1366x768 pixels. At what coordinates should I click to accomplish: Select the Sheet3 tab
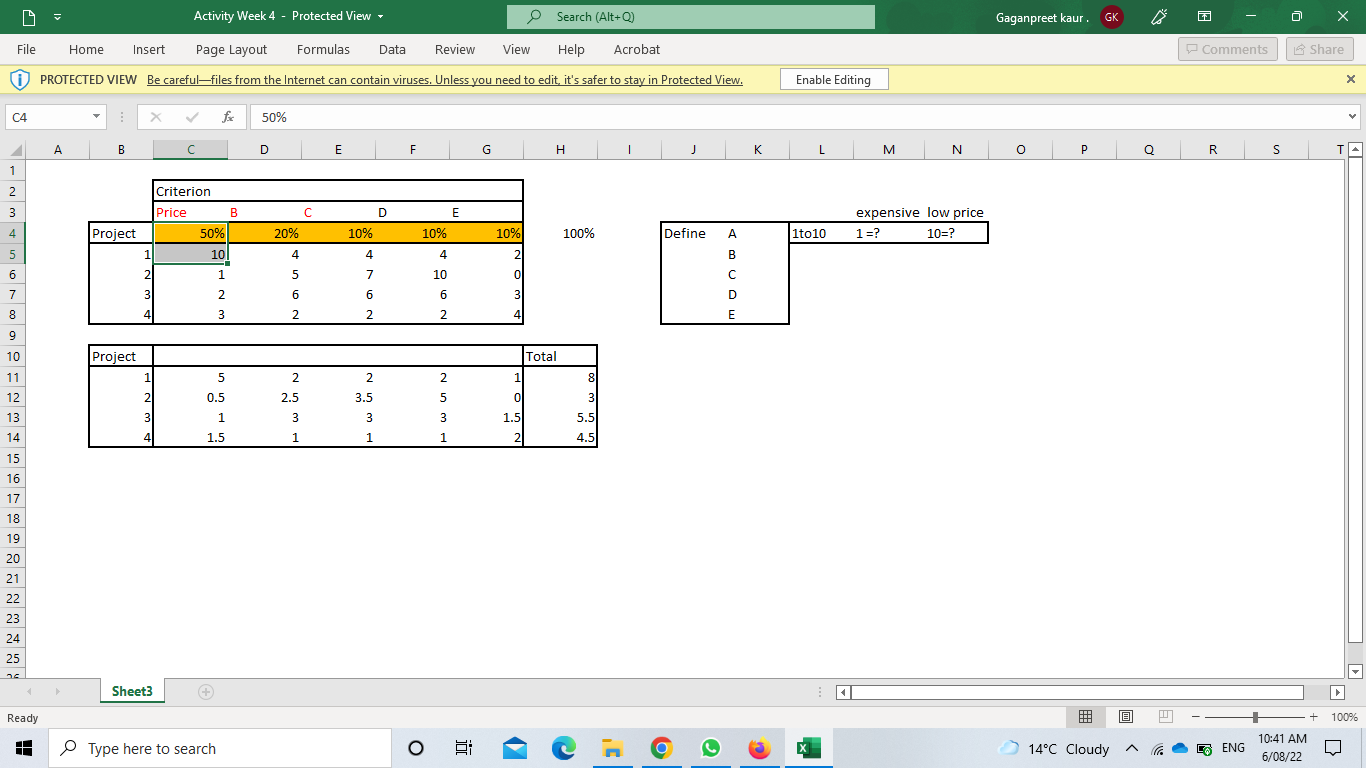pos(132,691)
